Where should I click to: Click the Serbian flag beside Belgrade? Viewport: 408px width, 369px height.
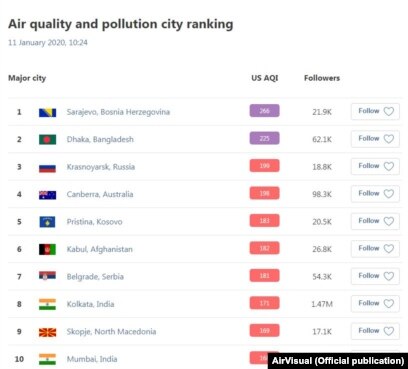(47, 276)
